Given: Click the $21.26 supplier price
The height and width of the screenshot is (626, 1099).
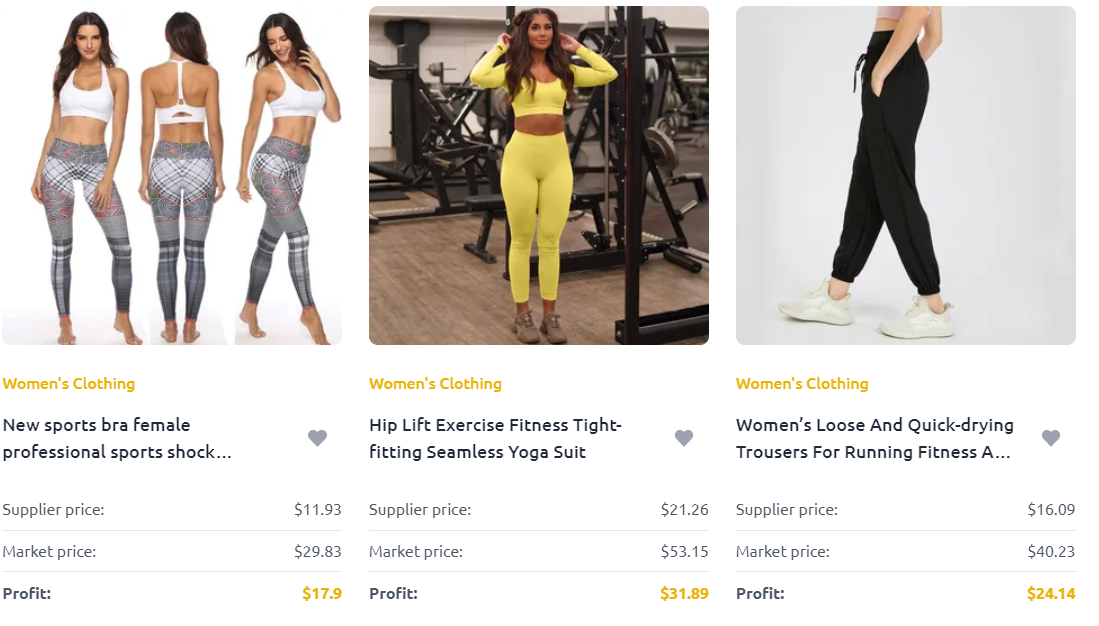Looking at the screenshot, I should 684,510.
